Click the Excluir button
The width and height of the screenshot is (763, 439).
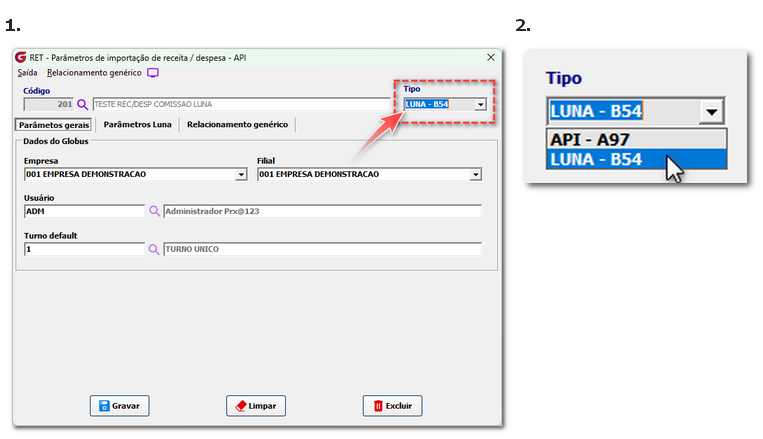393,406
